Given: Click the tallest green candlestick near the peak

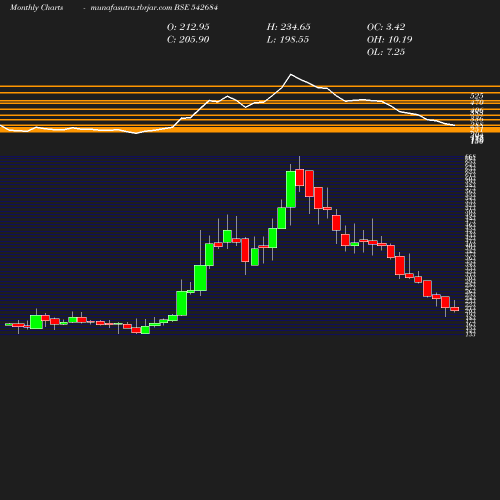Looking at the screenshot, I should [x=291, y=189].
